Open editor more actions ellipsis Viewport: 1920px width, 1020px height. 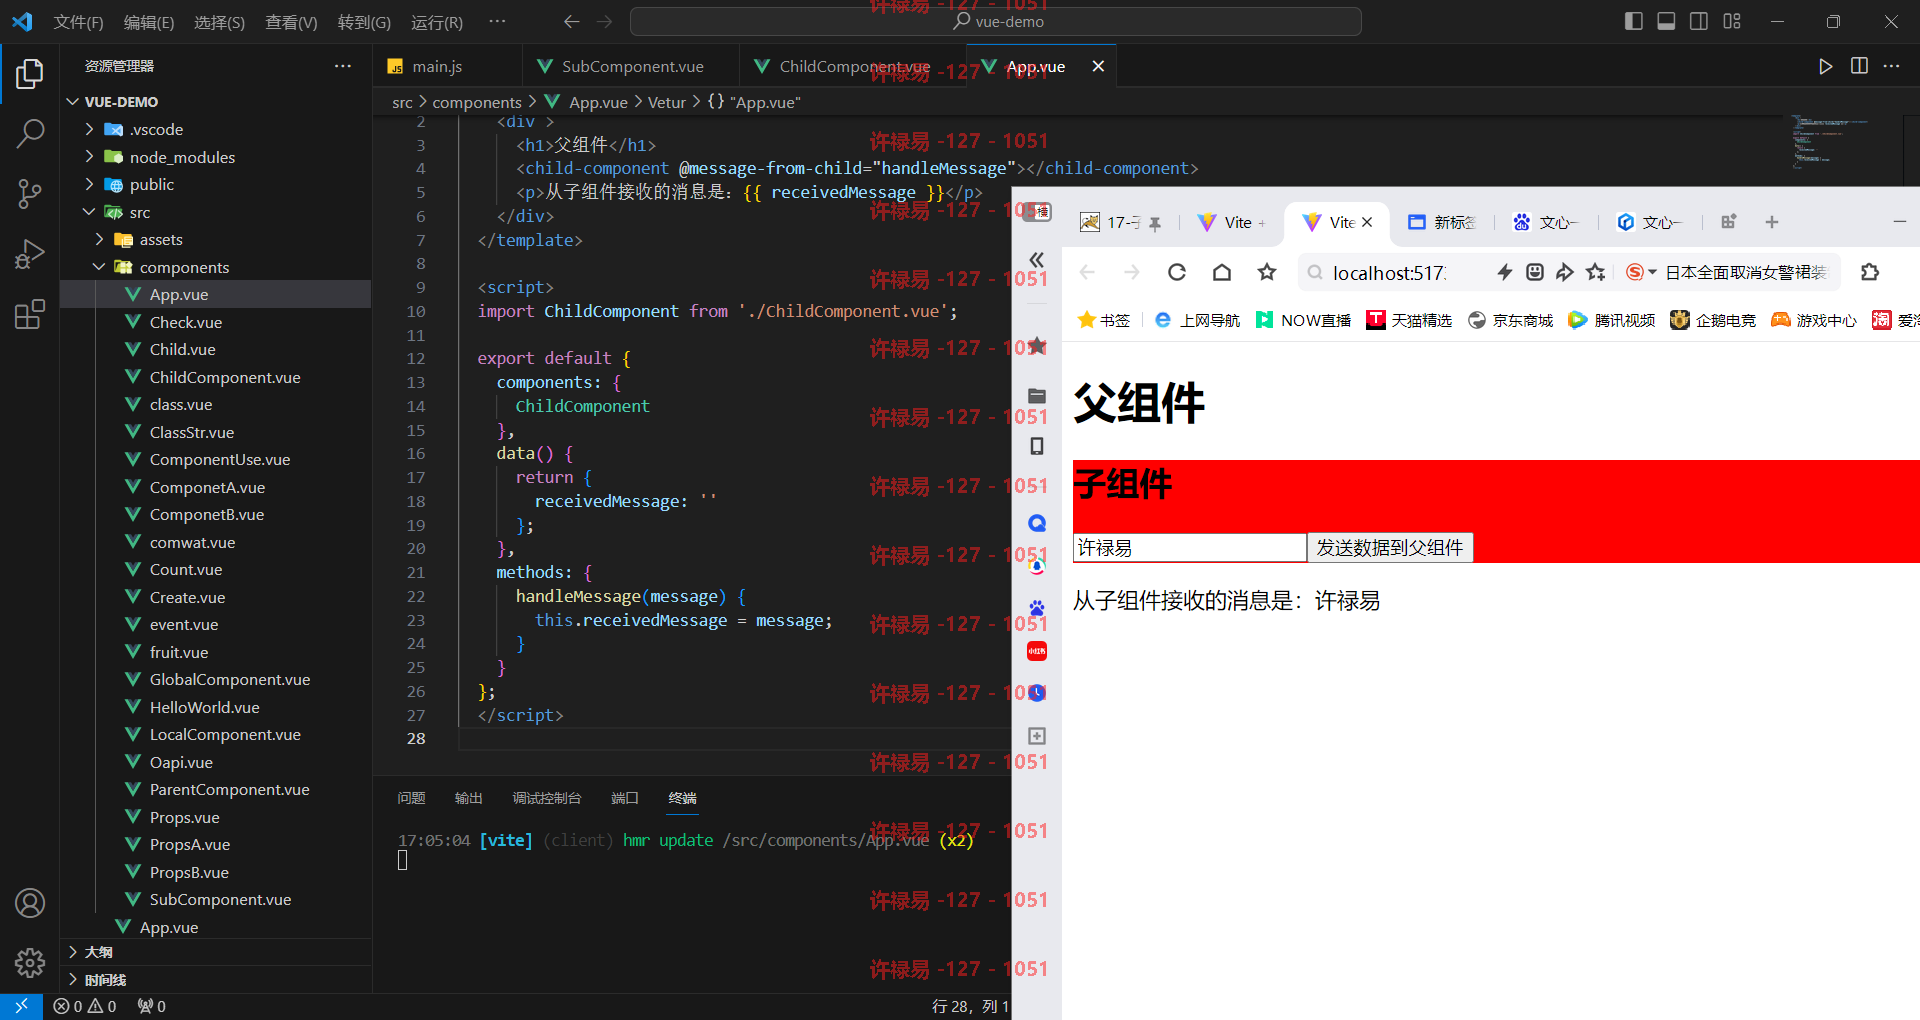tap(1891, 66)
